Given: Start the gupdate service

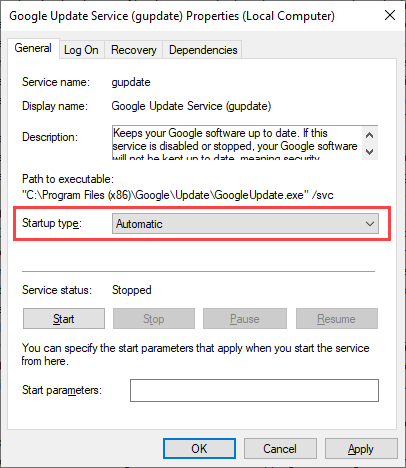Looking at the screenshot, I should (64, 319).
